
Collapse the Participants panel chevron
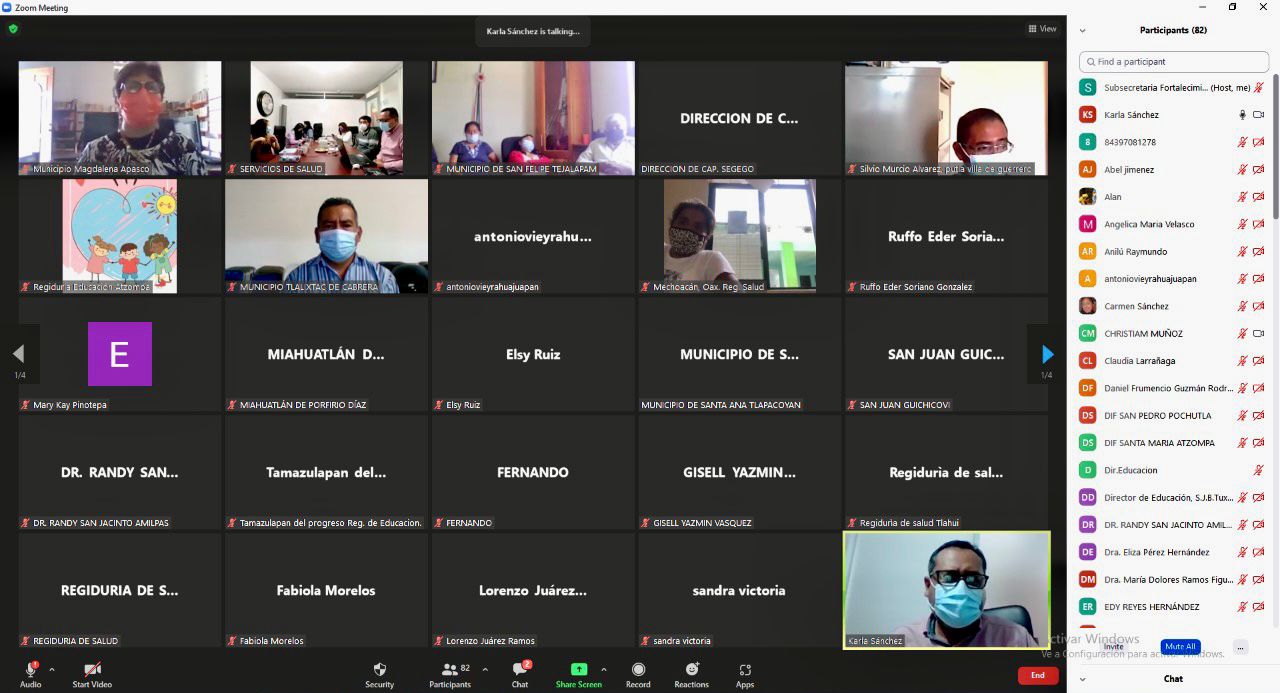(1082, 31)
